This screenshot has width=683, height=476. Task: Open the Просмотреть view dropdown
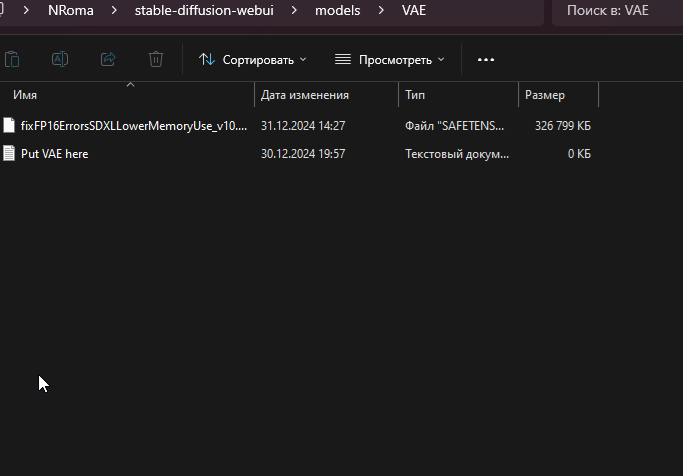(390, 60)
